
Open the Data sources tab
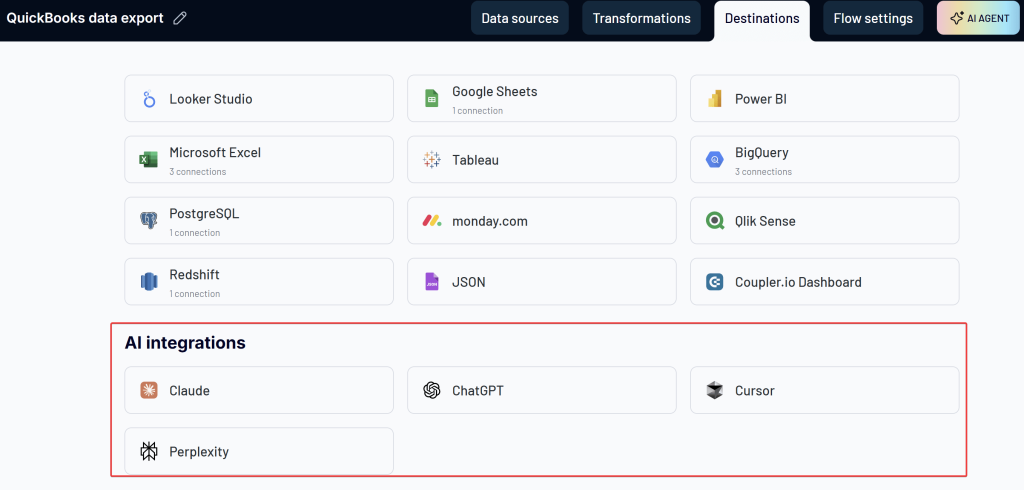coord(520,18)
